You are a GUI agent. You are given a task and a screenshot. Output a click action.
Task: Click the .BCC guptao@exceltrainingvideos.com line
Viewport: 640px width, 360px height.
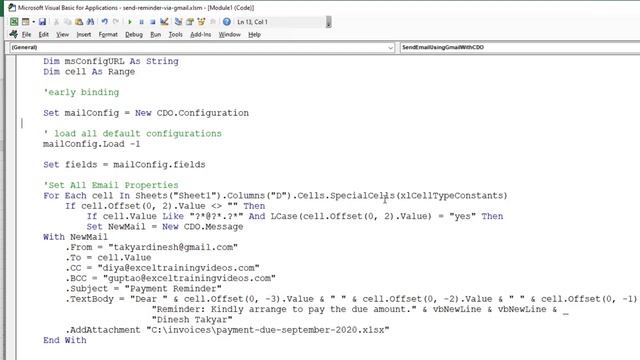coord(170,278)
